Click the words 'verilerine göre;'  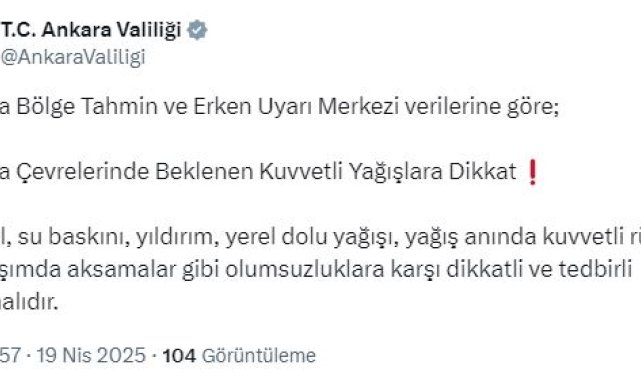482,107
